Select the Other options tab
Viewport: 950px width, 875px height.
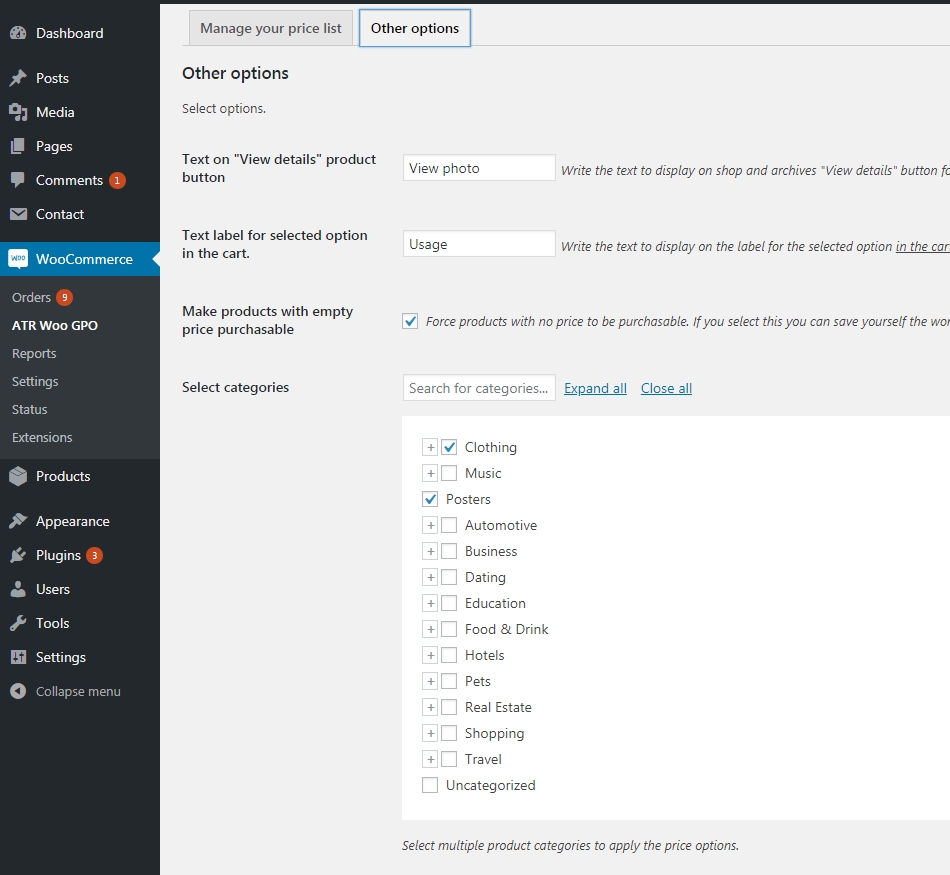coord(415,28)
